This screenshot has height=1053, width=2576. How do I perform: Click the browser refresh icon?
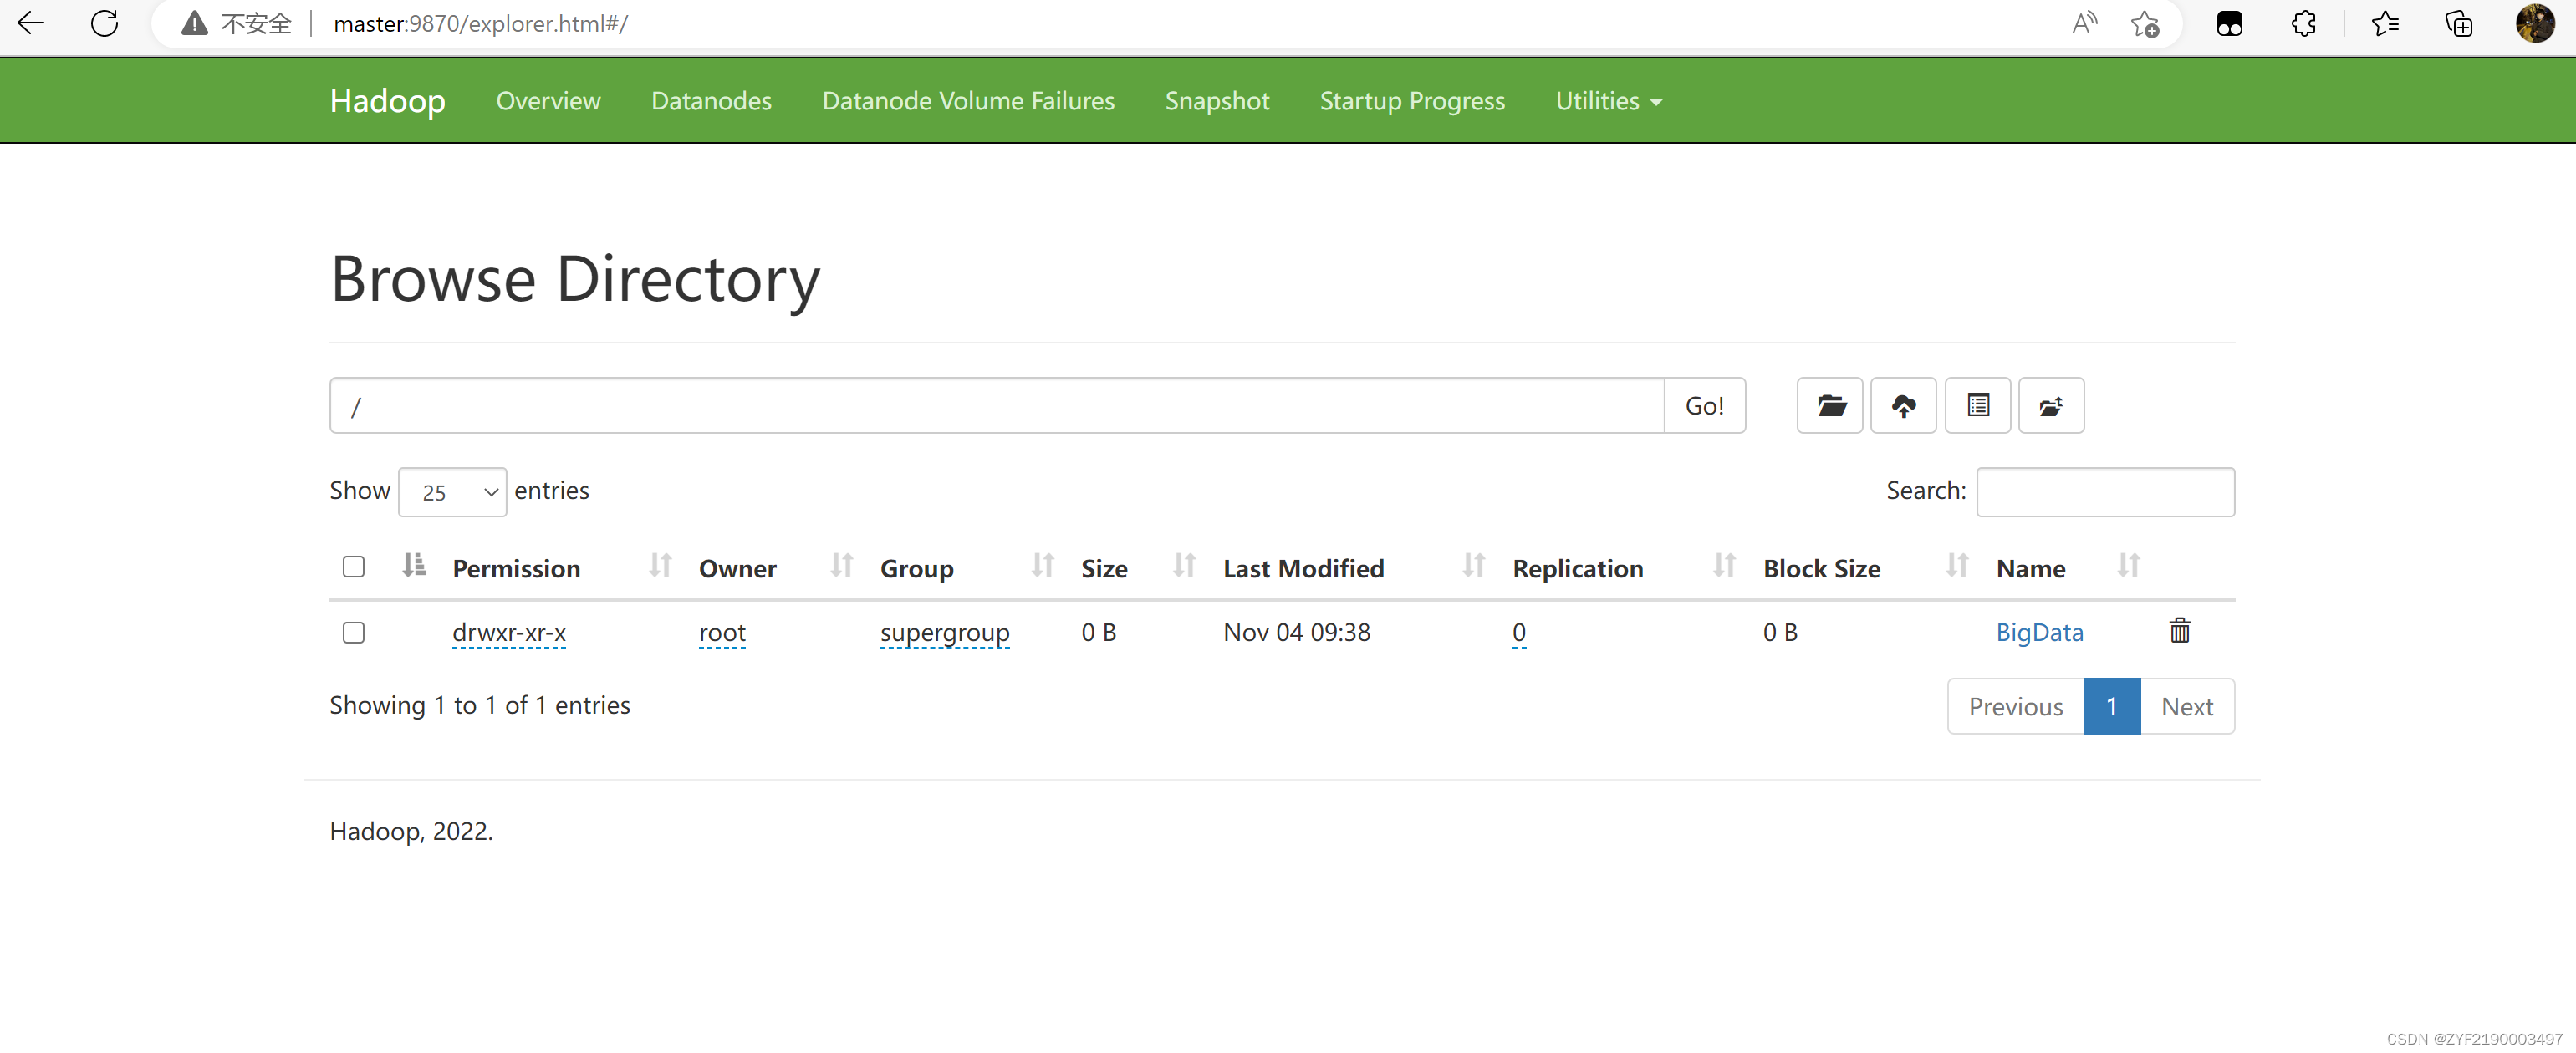point(104,23)
